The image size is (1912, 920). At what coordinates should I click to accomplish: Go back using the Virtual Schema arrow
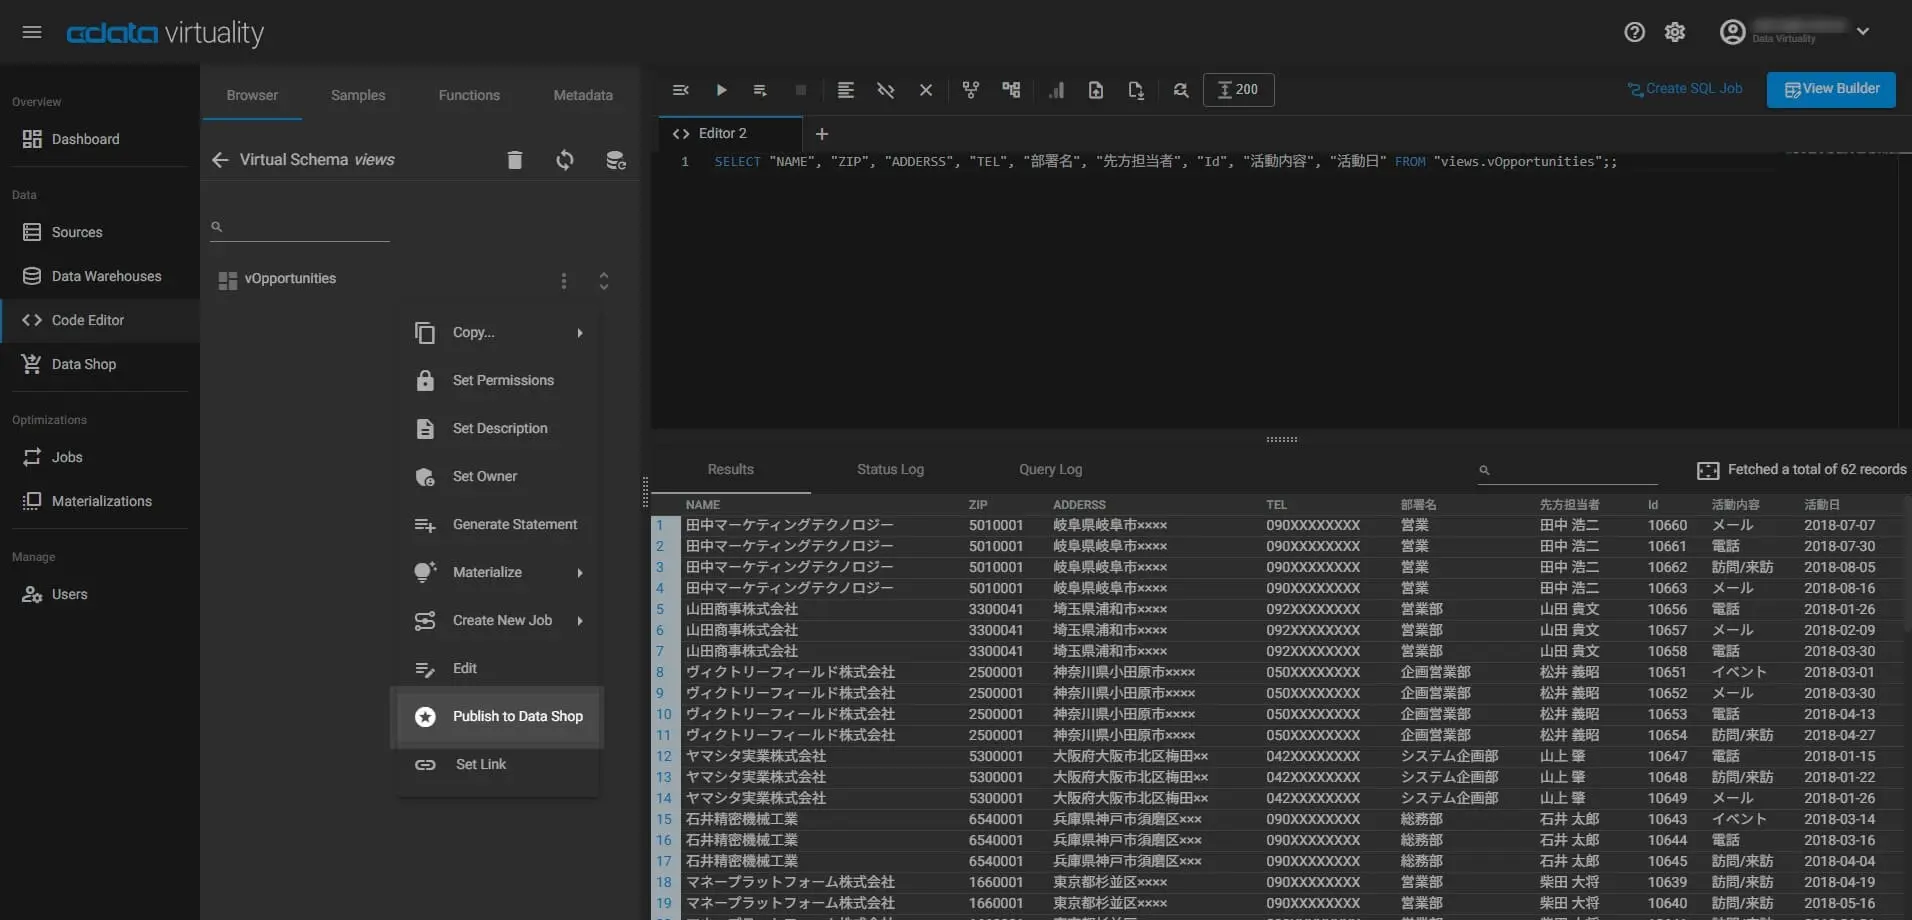(220, 160)
